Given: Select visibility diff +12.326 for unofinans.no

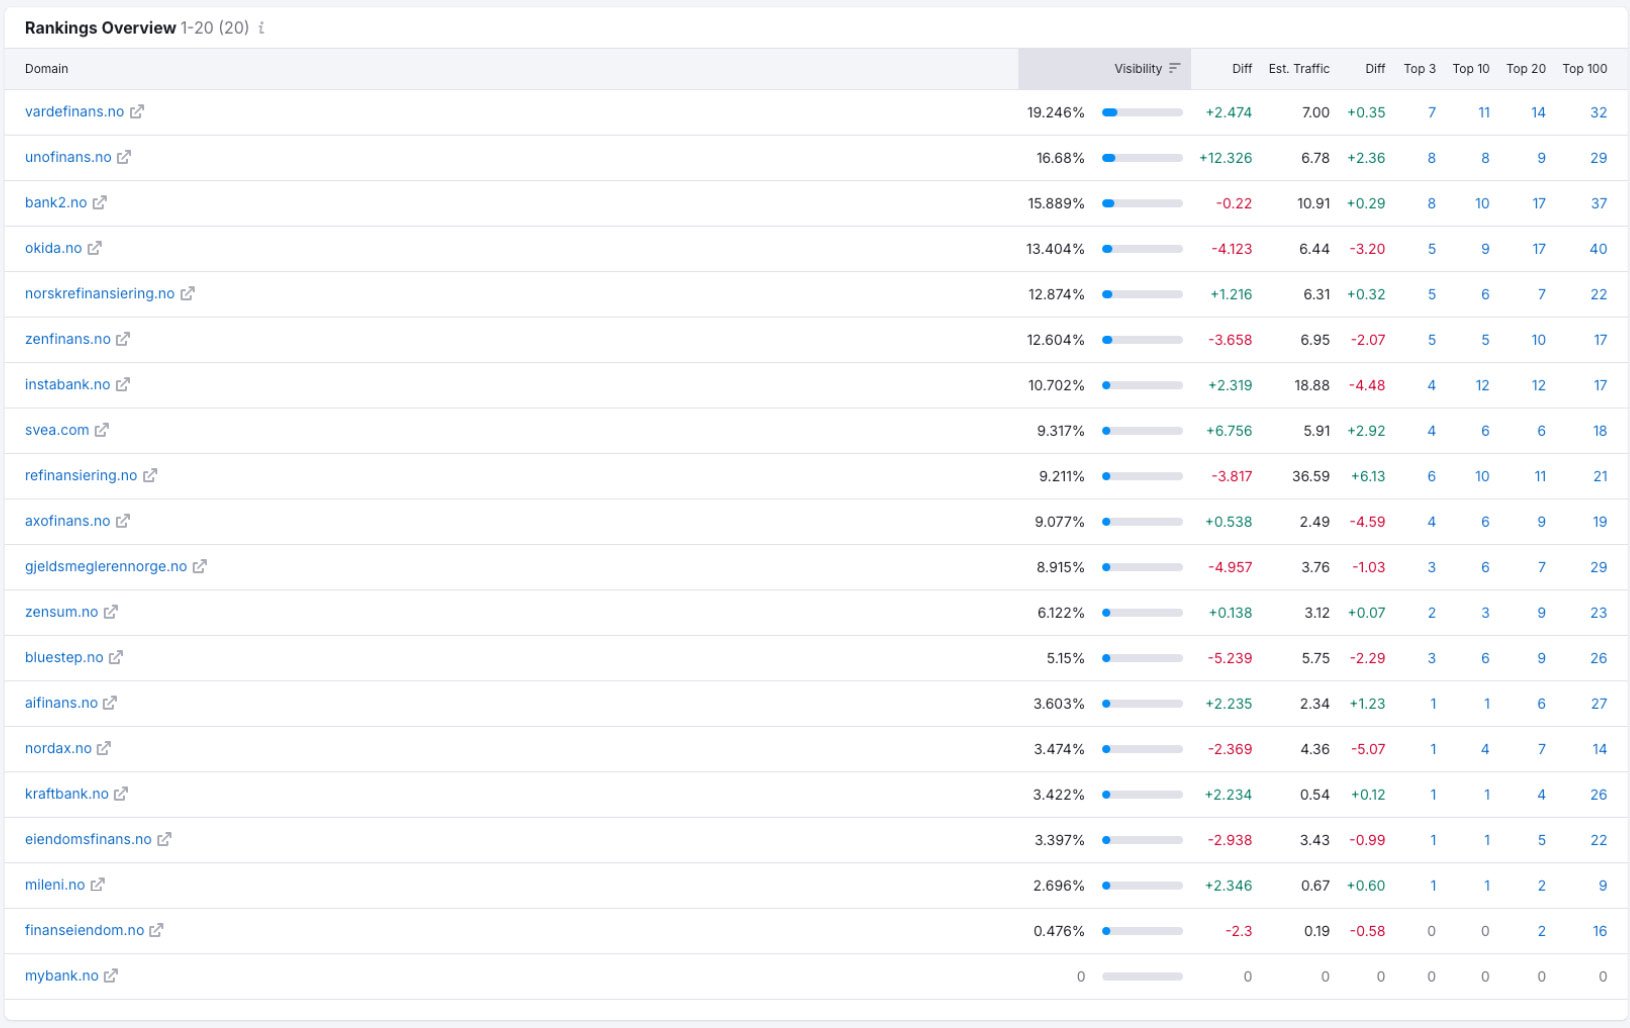Looking at the screenshot, I should click(1226, 158).
